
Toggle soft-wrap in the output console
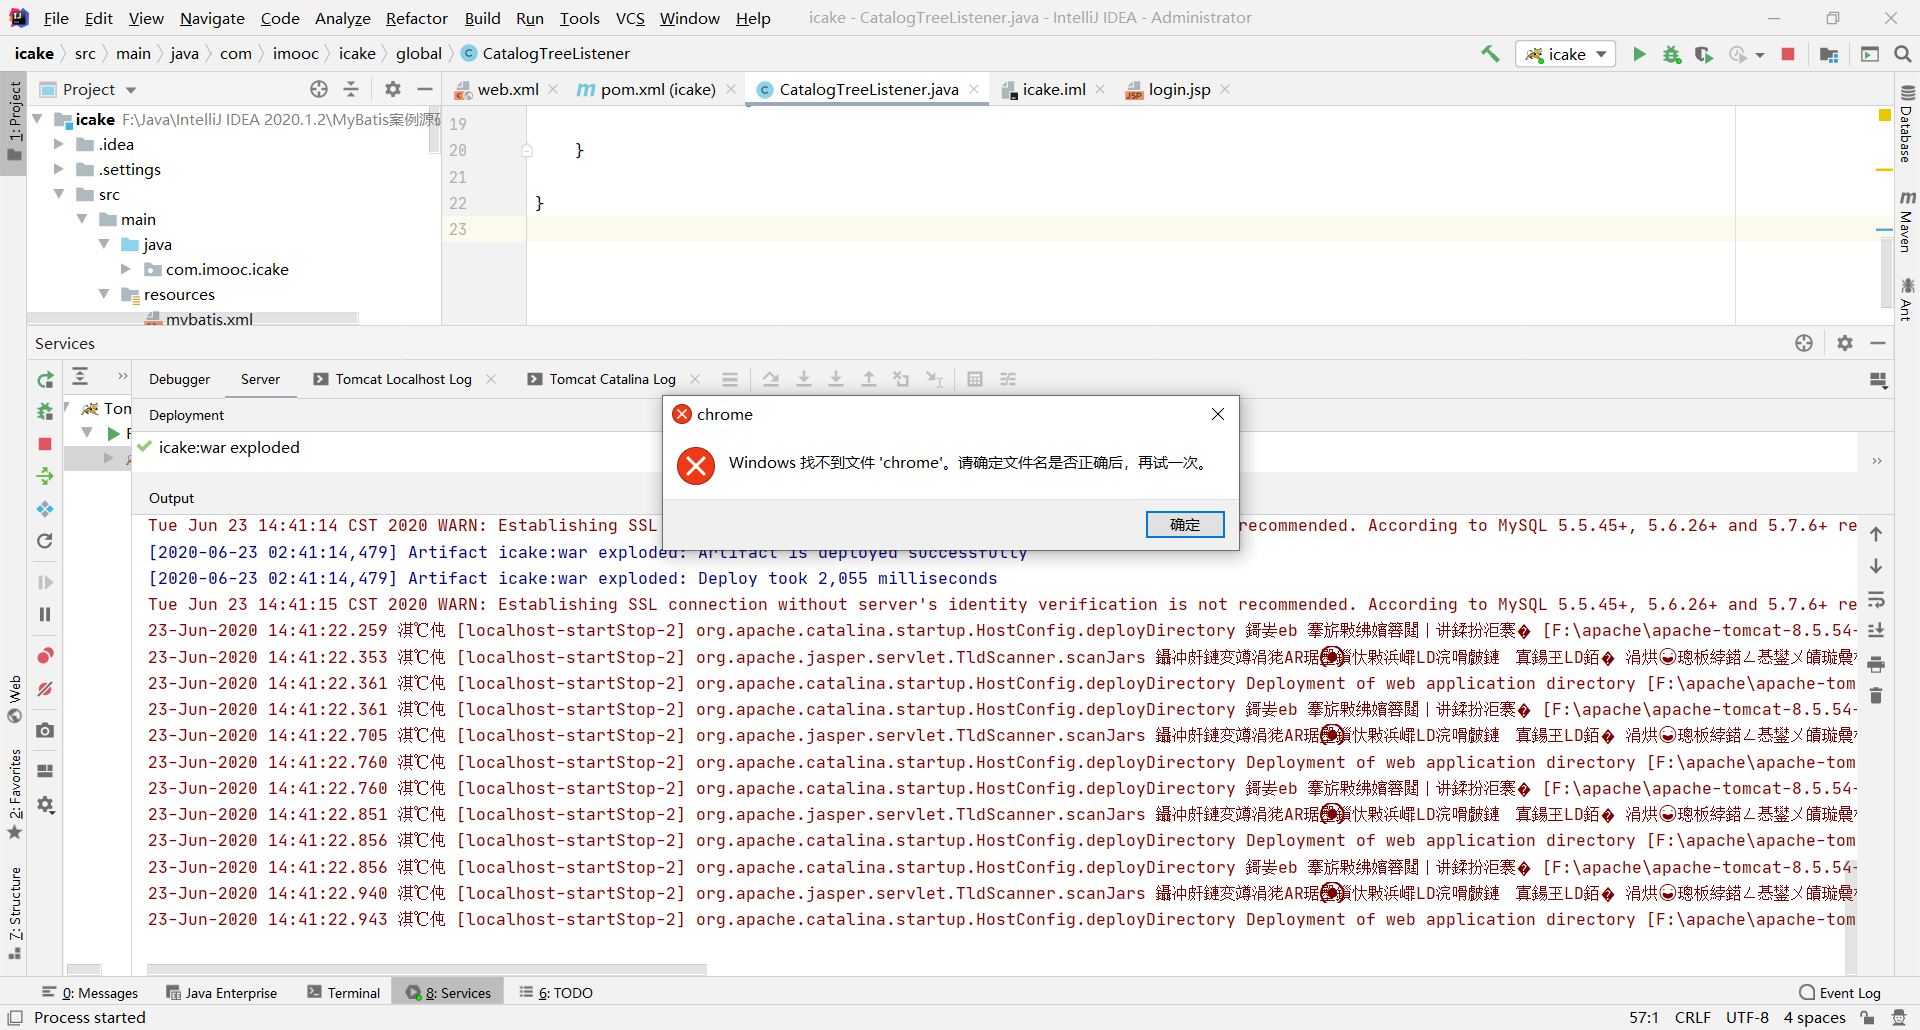(1876, 600)
